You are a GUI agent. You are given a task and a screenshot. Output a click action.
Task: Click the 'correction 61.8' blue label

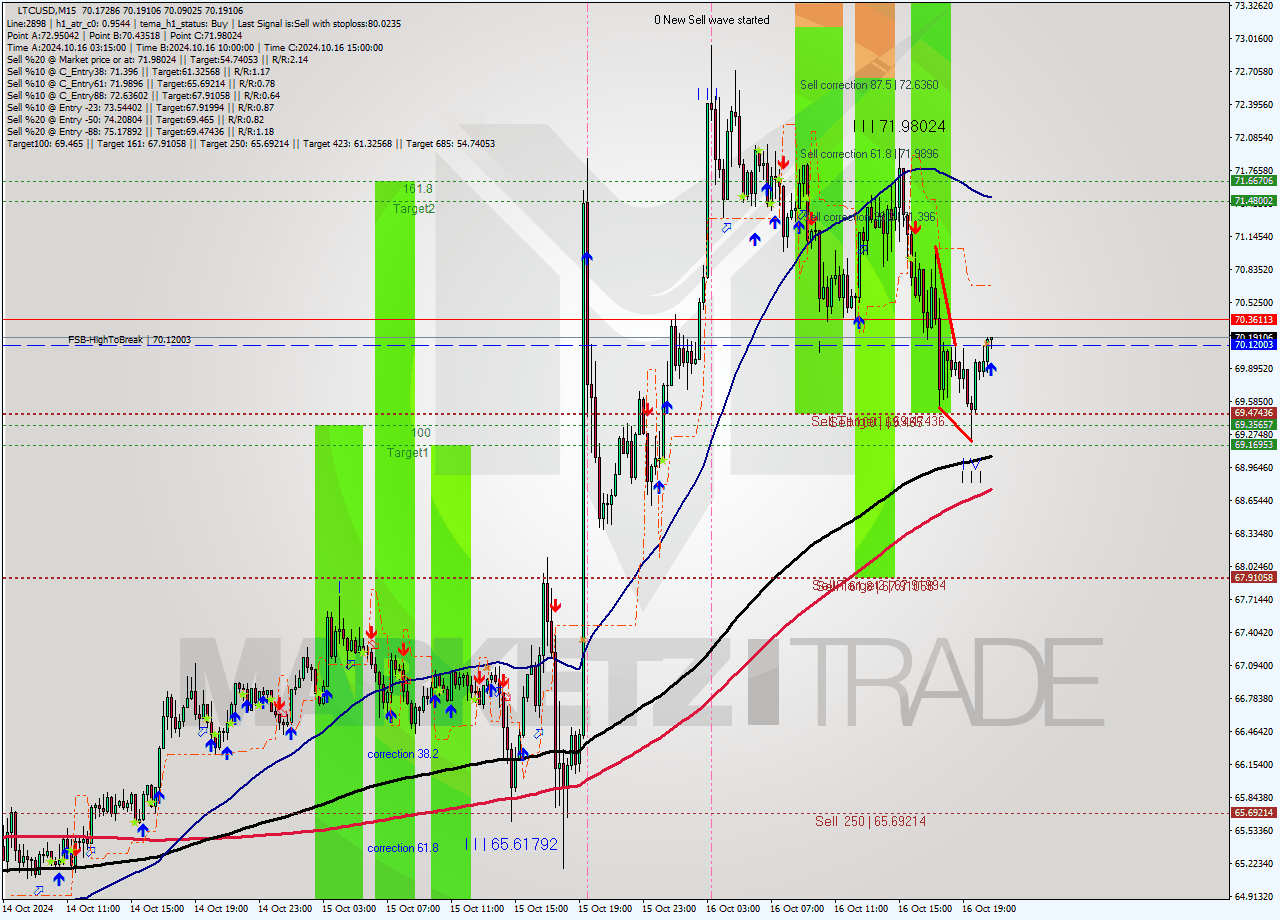(x=402, y=848)
